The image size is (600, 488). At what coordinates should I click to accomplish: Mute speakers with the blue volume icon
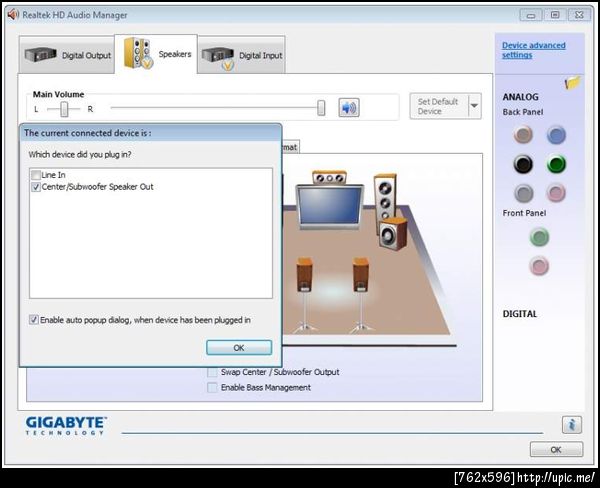click(349, 108)
